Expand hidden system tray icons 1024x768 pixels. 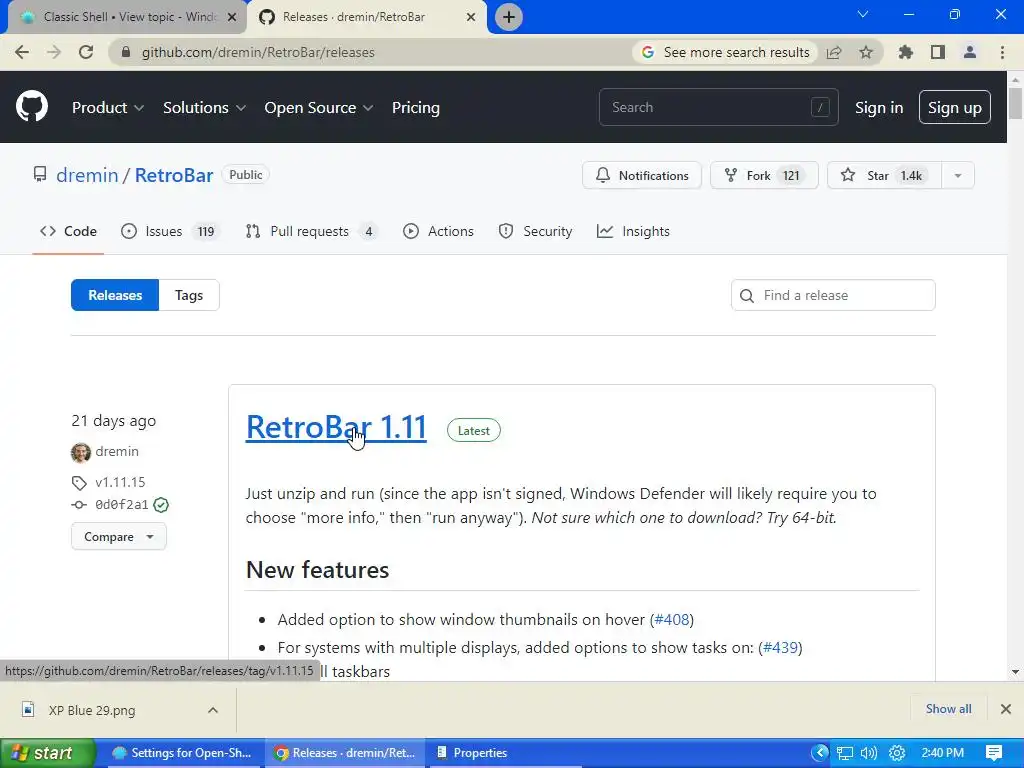pos(820,753)
